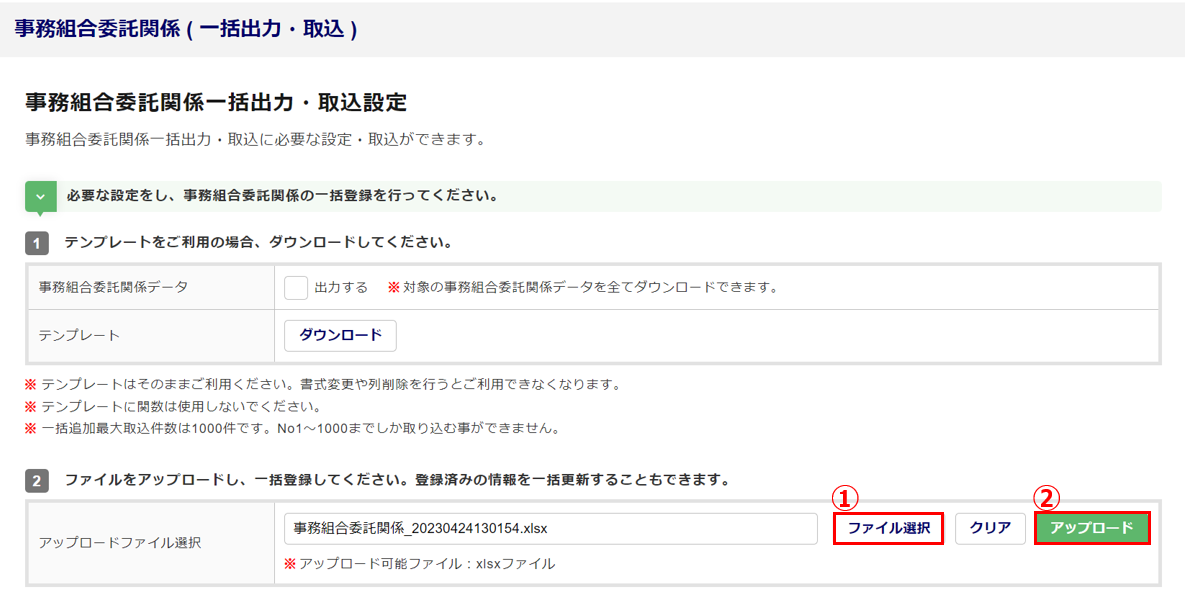1185x602 pixels.
Task: Click the green アップロード button
Action: (x=1092, y=528)
